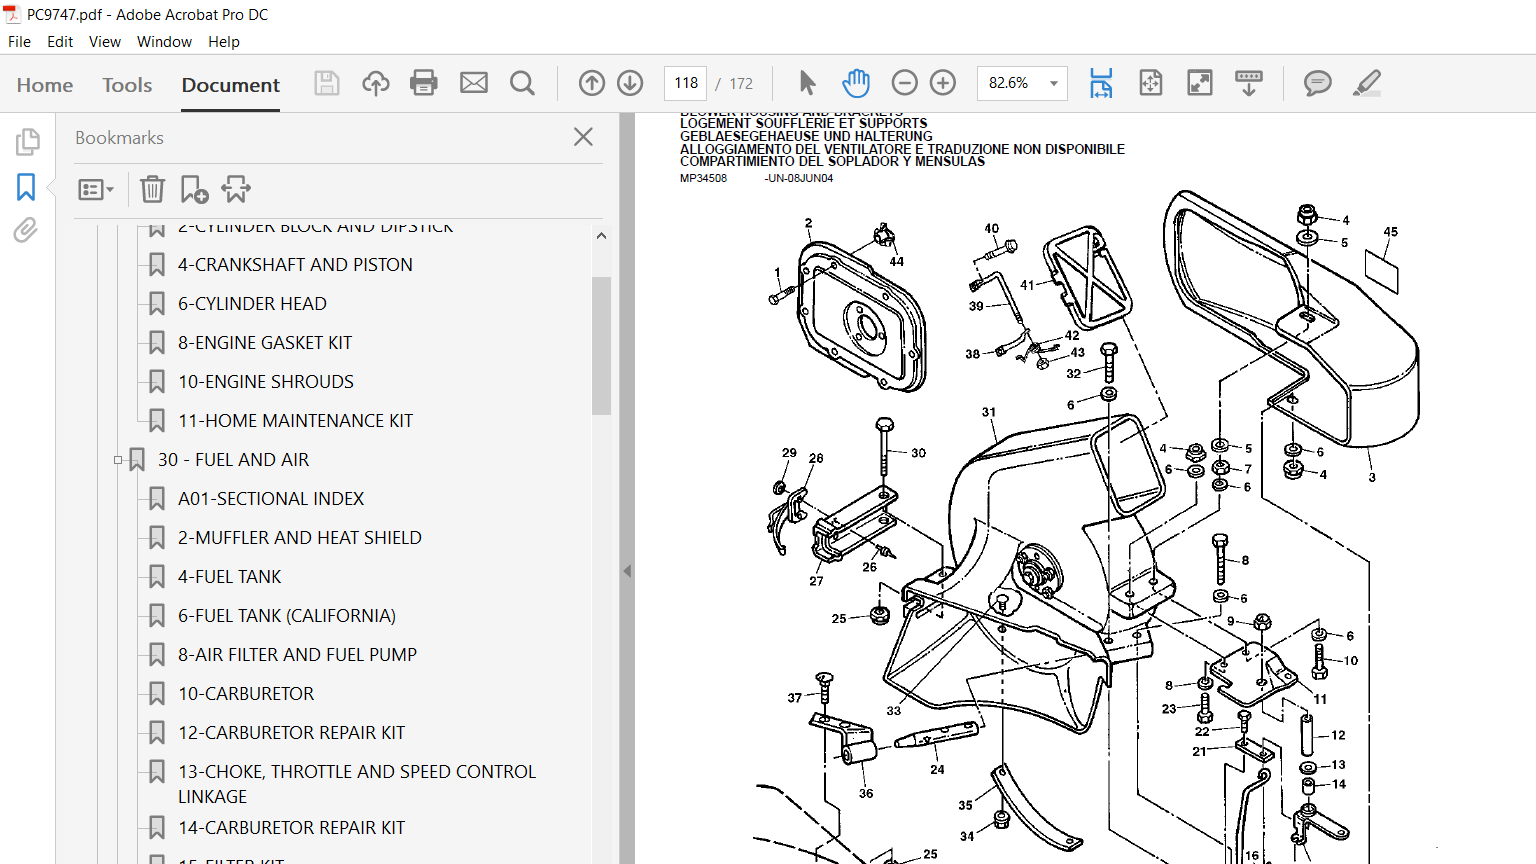
Task: Click the read mode download-arrow icon
Action: coord(1249,83)
